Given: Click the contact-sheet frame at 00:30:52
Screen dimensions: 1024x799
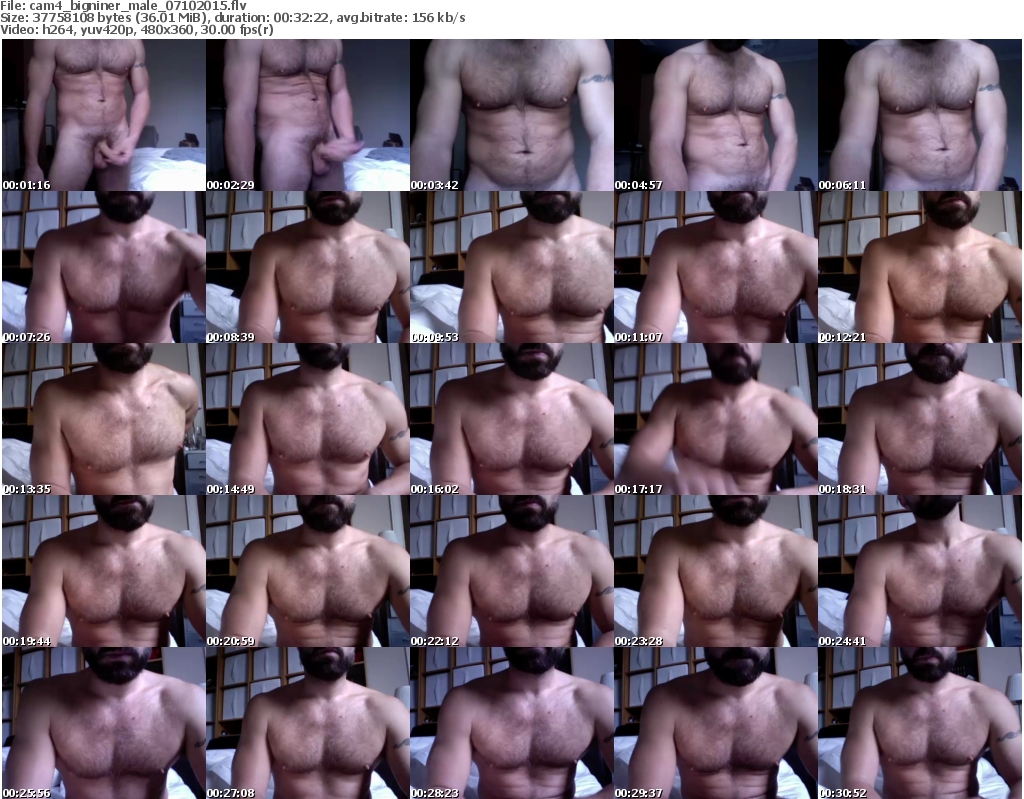Looking at the screenshot, I should pos(920,723).
